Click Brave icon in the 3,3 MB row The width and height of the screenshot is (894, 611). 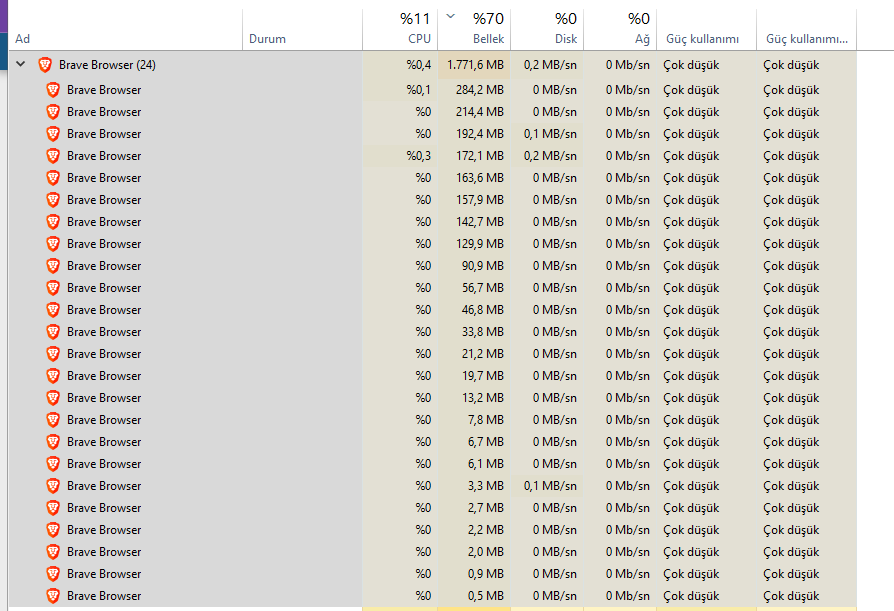click(53, 486)
